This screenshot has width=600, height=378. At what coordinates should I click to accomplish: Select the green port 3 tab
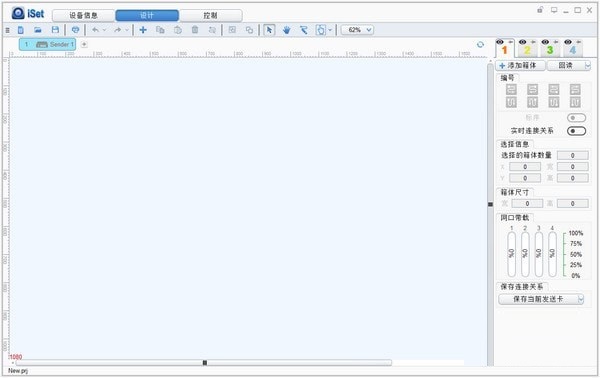point(550,50)
